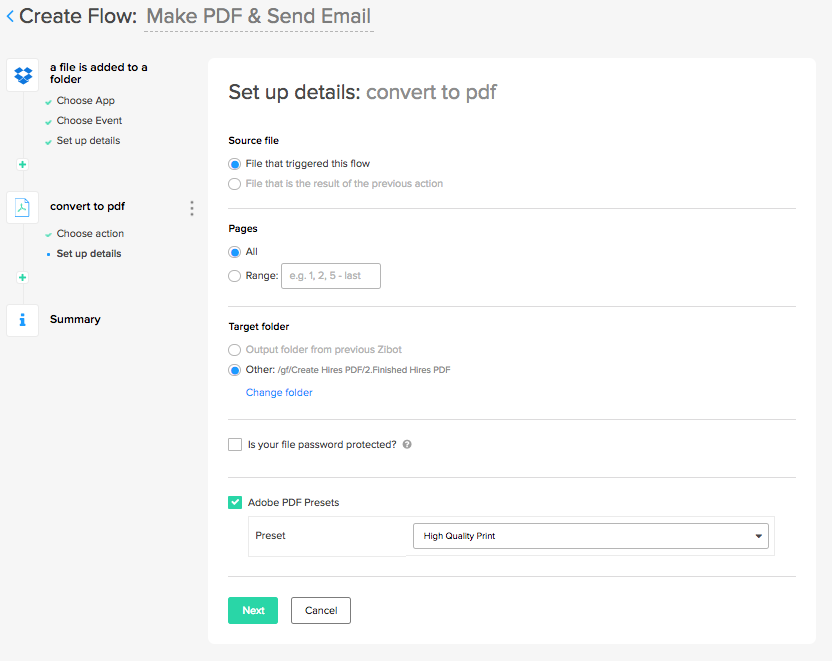Open the Preset dropdown showing High Quality Print
Screen dimensions: 832x661
tap(590, 536)
